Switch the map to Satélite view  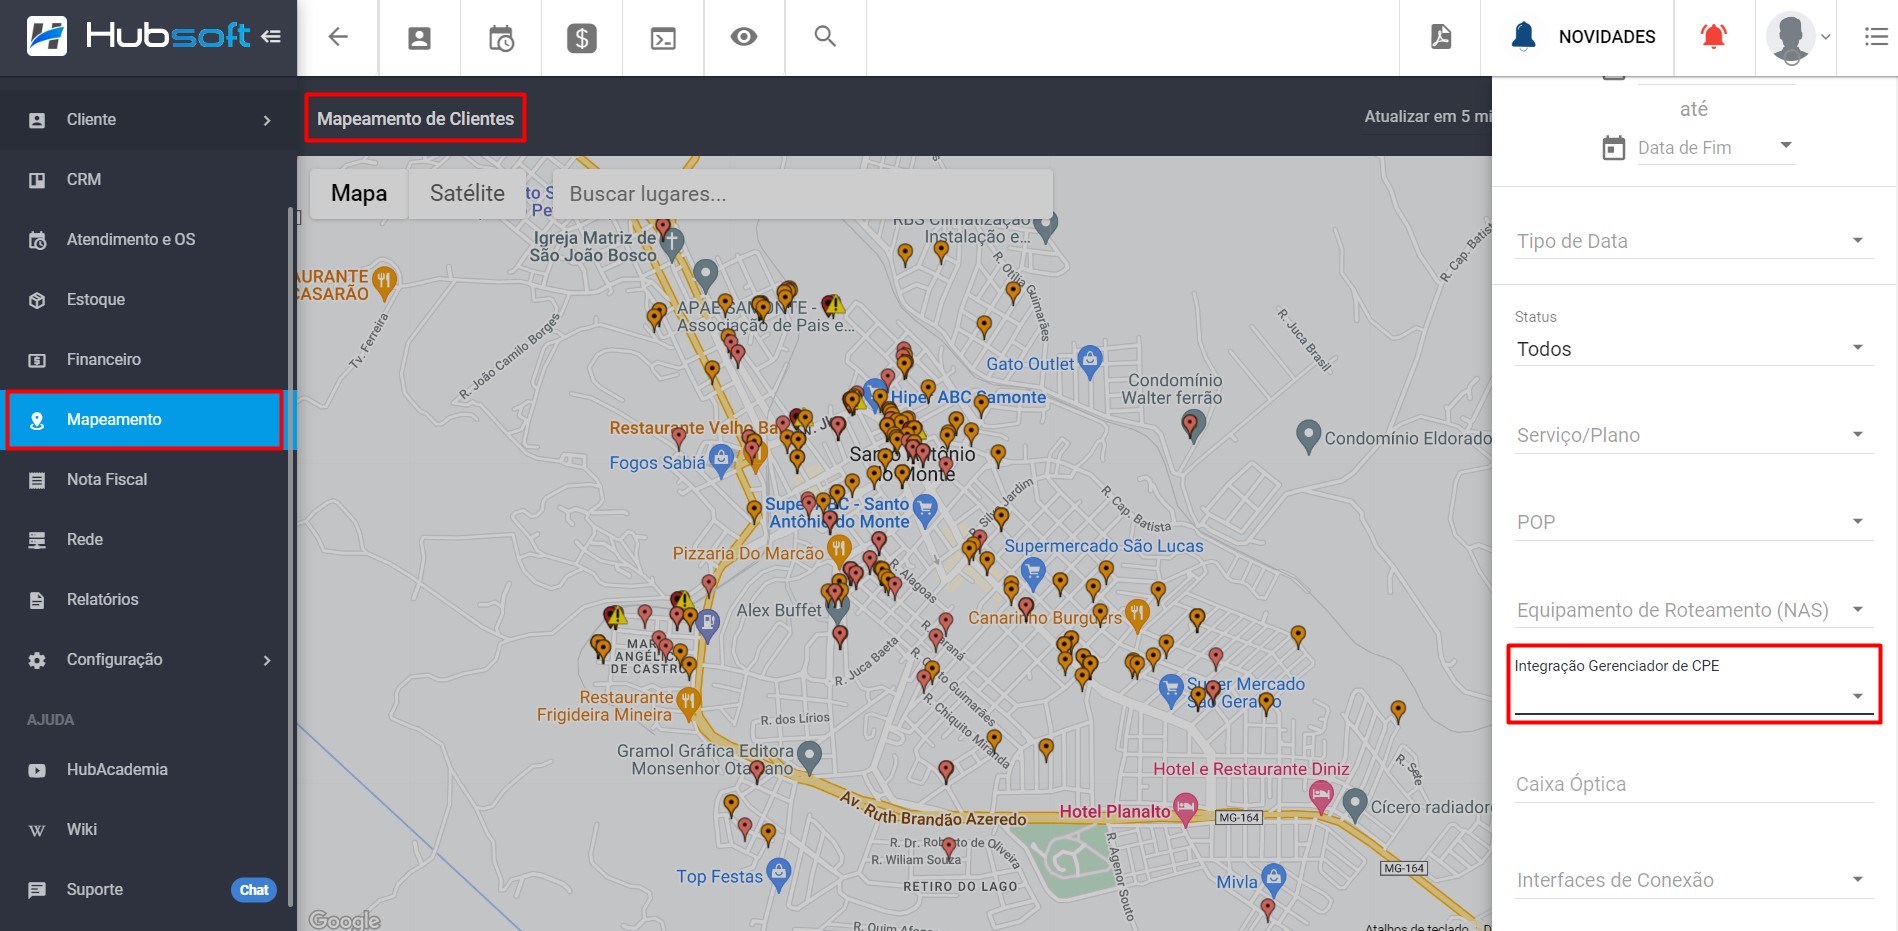click(x=467, y=193)
